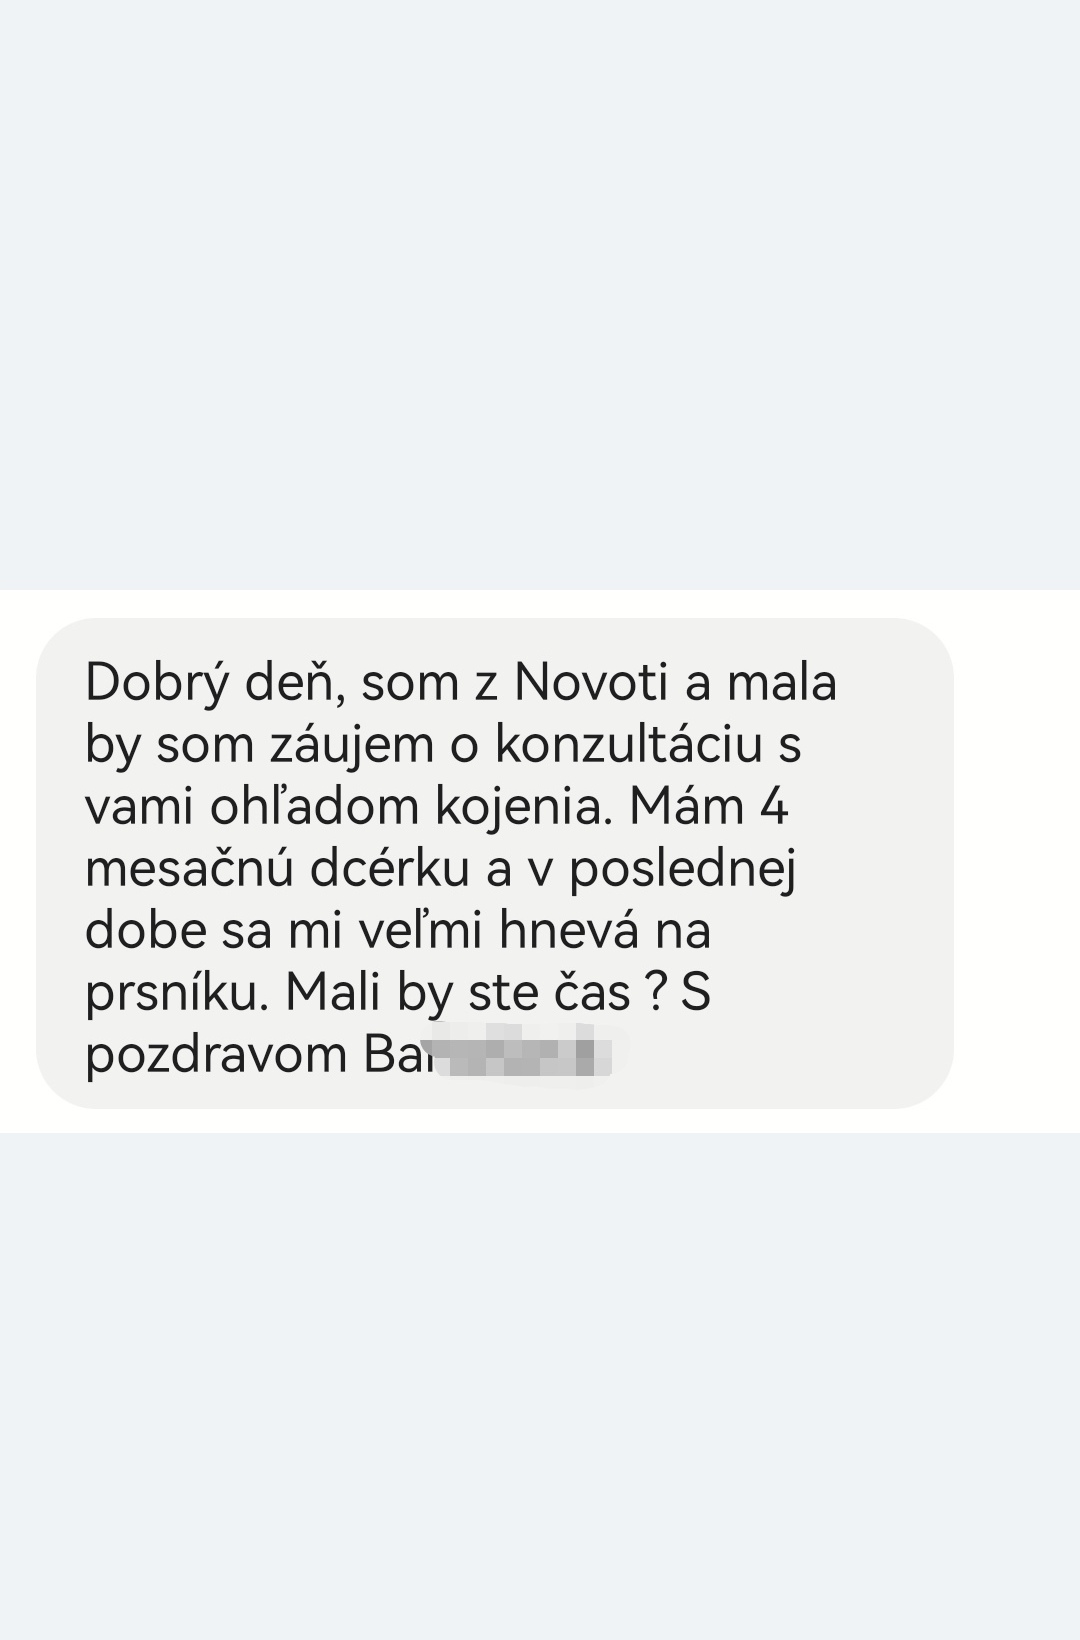
Task: Tap the number 4 after "Mám"
Action: (x=774, y=807)
